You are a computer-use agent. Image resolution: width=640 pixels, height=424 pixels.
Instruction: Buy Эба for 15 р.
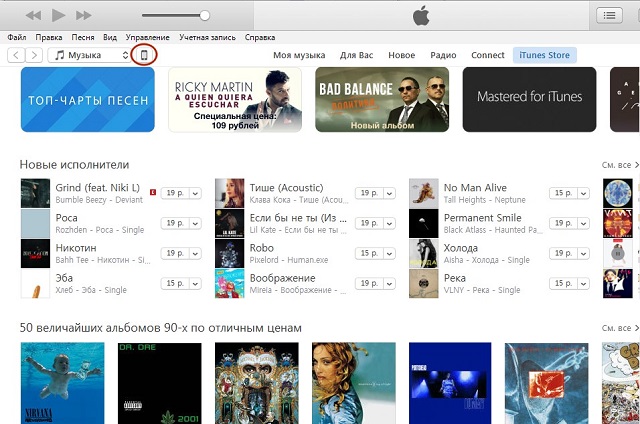175,283
